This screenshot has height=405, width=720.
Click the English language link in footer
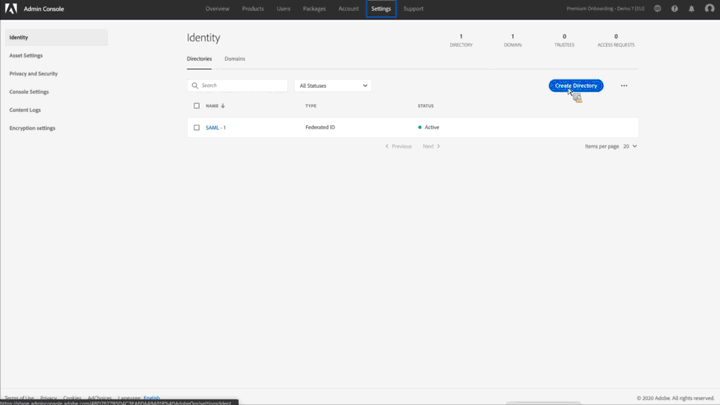click(x=152, y=398)
